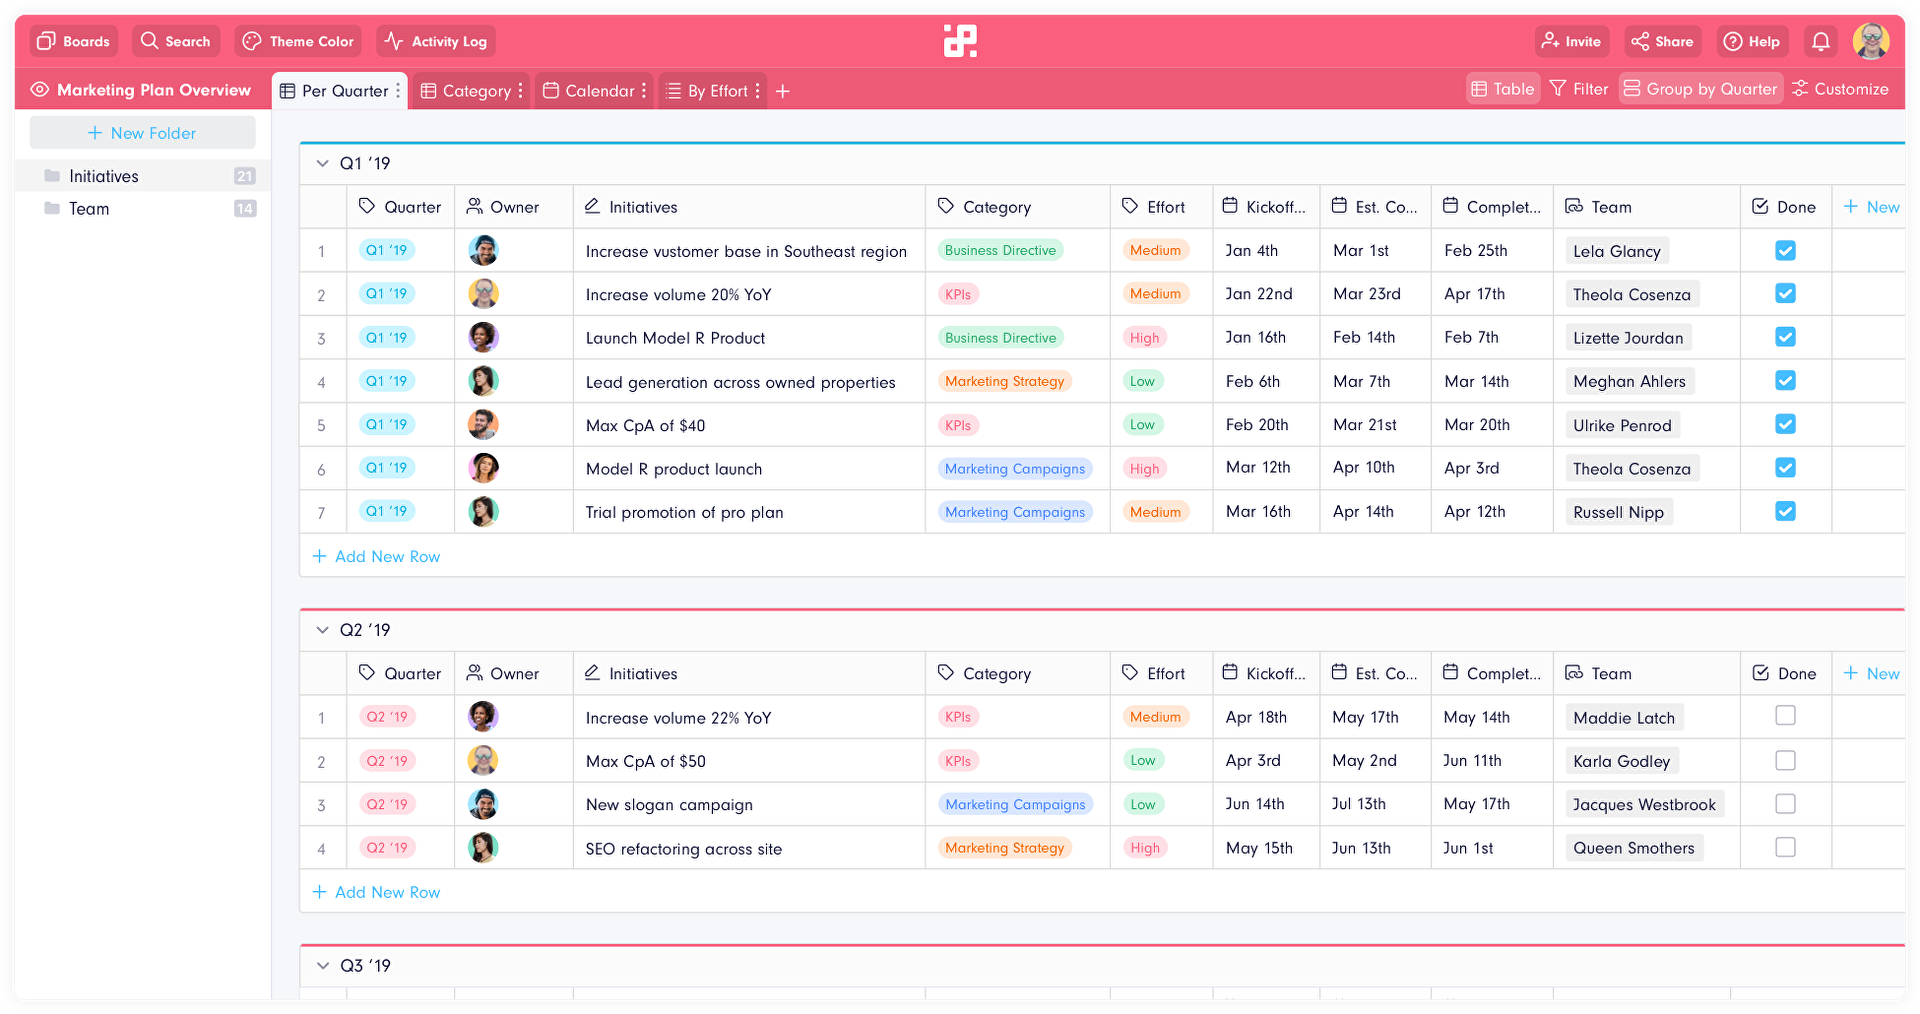Click the Share button

click(x=1662, y=41)
